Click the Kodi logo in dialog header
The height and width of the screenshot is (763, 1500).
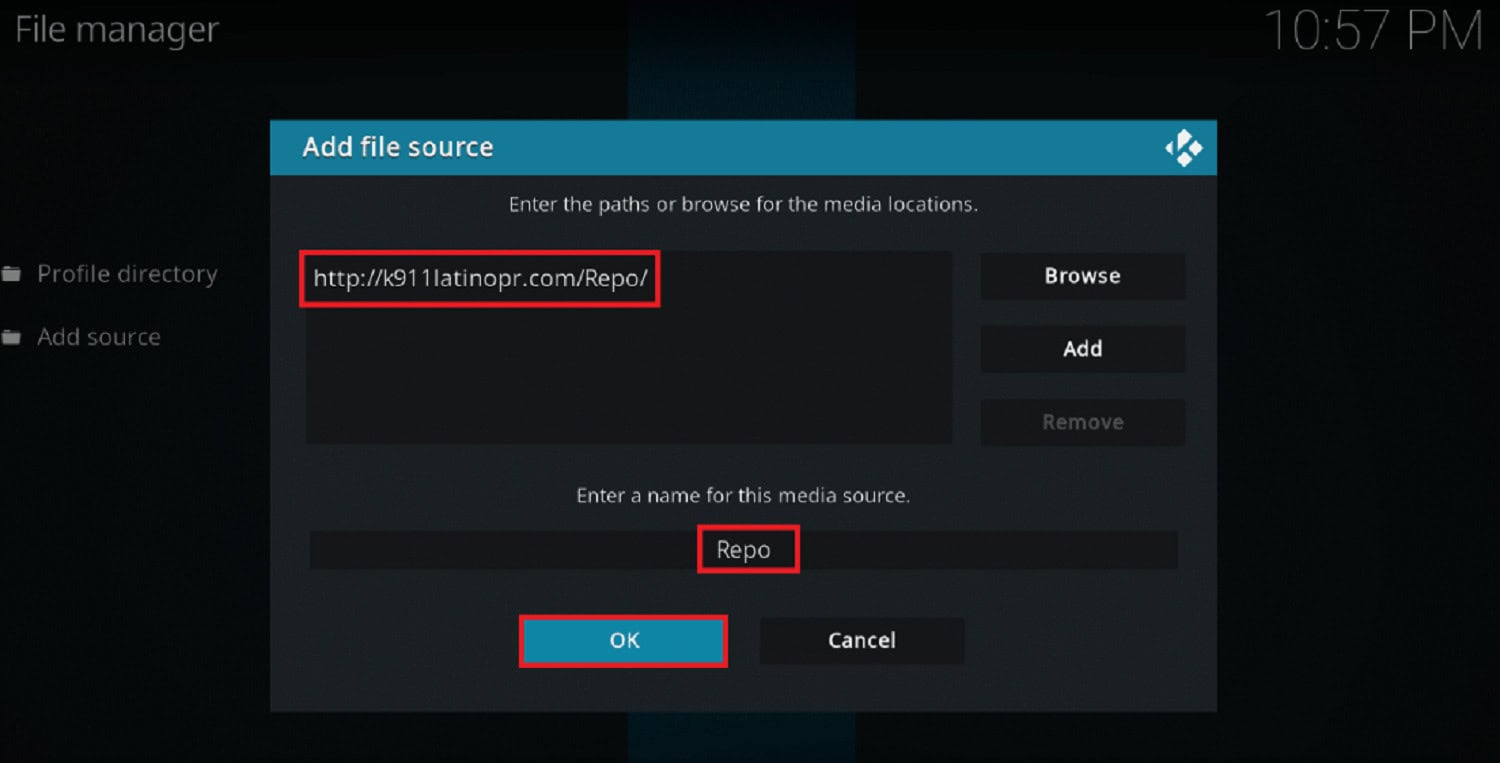pos(1183,149)
